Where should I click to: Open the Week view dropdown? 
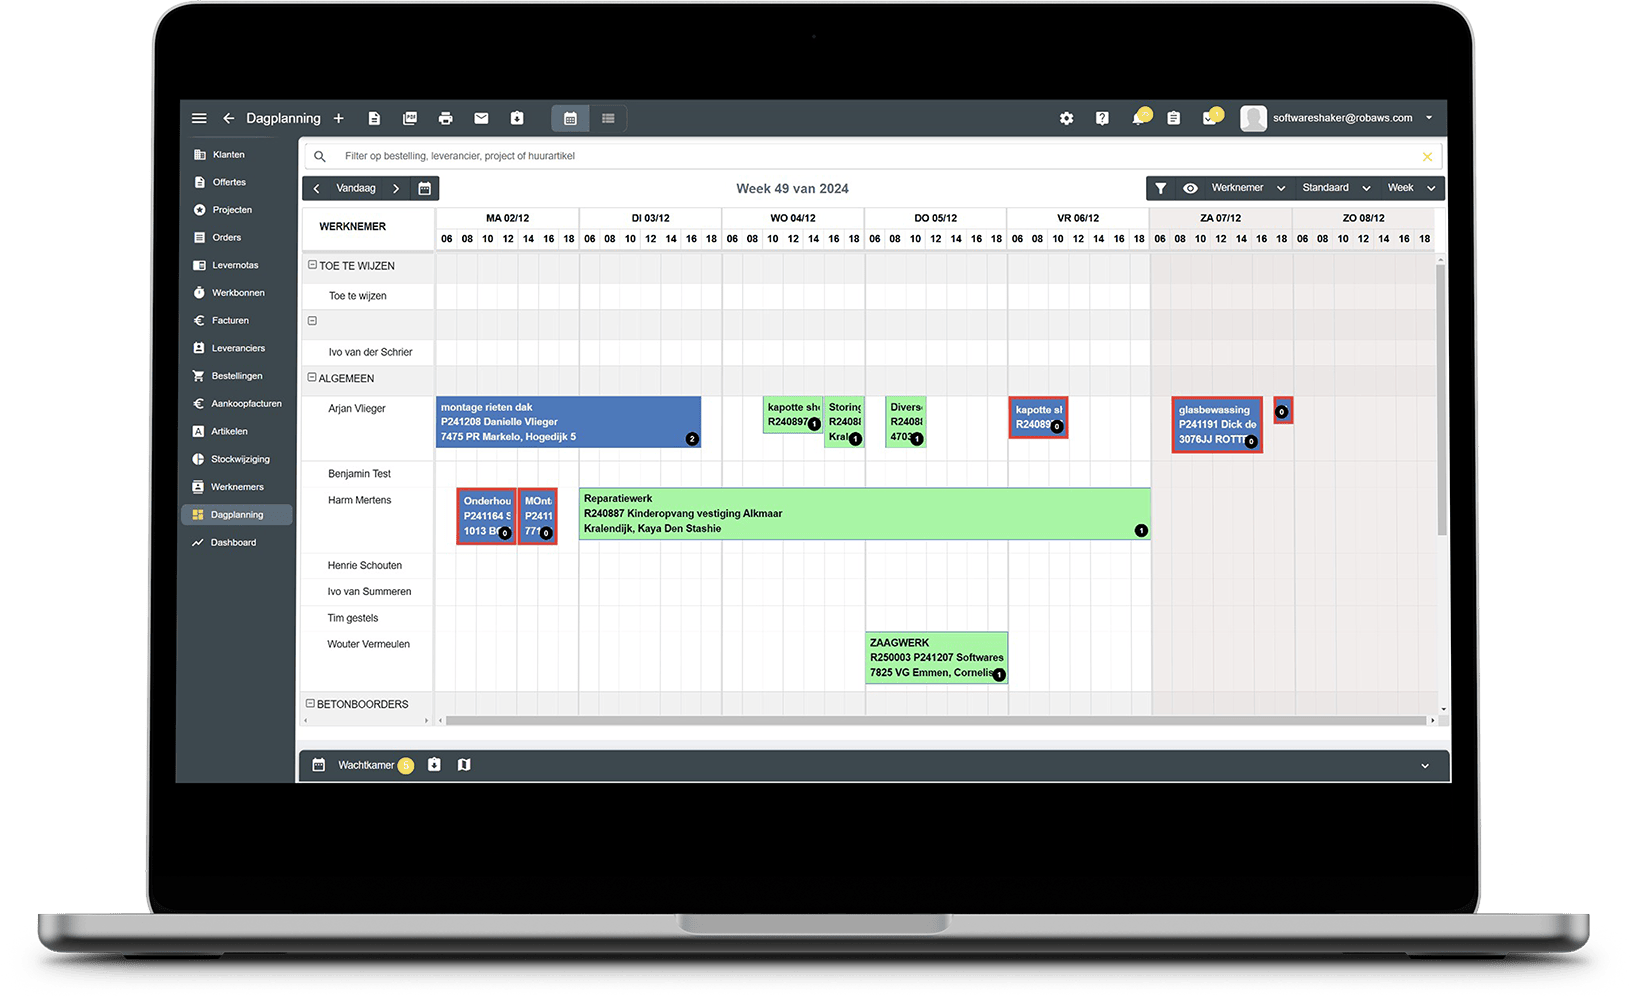click(1410, 188)
